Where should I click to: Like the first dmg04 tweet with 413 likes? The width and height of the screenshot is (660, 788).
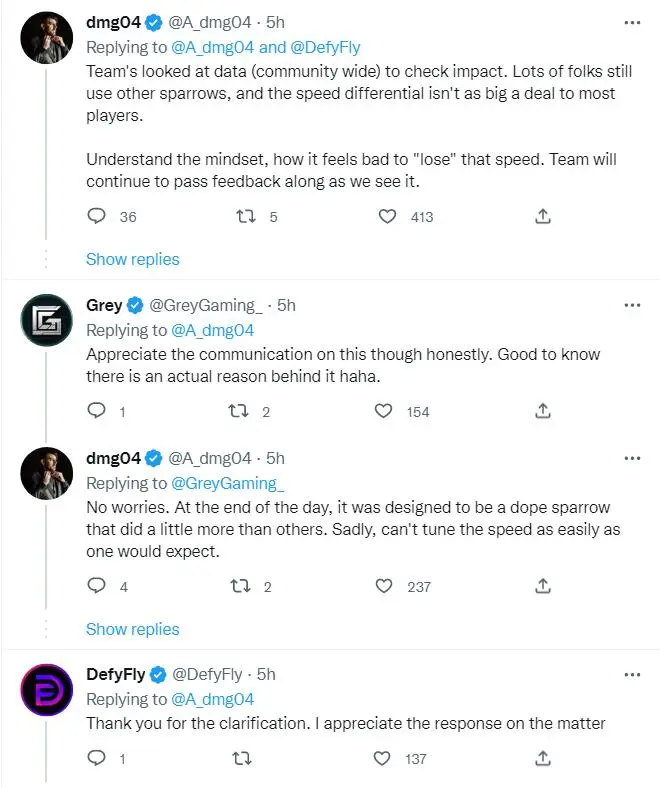click(387, 216)
